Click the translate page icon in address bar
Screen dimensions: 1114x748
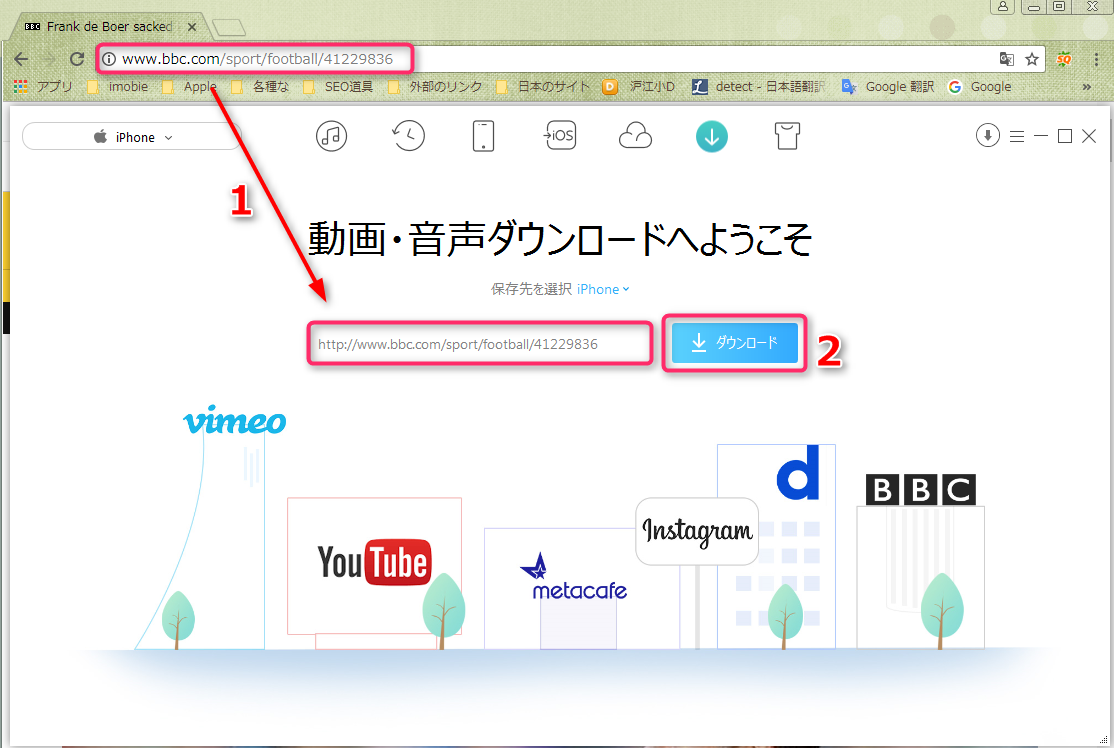click(1006, 59)
